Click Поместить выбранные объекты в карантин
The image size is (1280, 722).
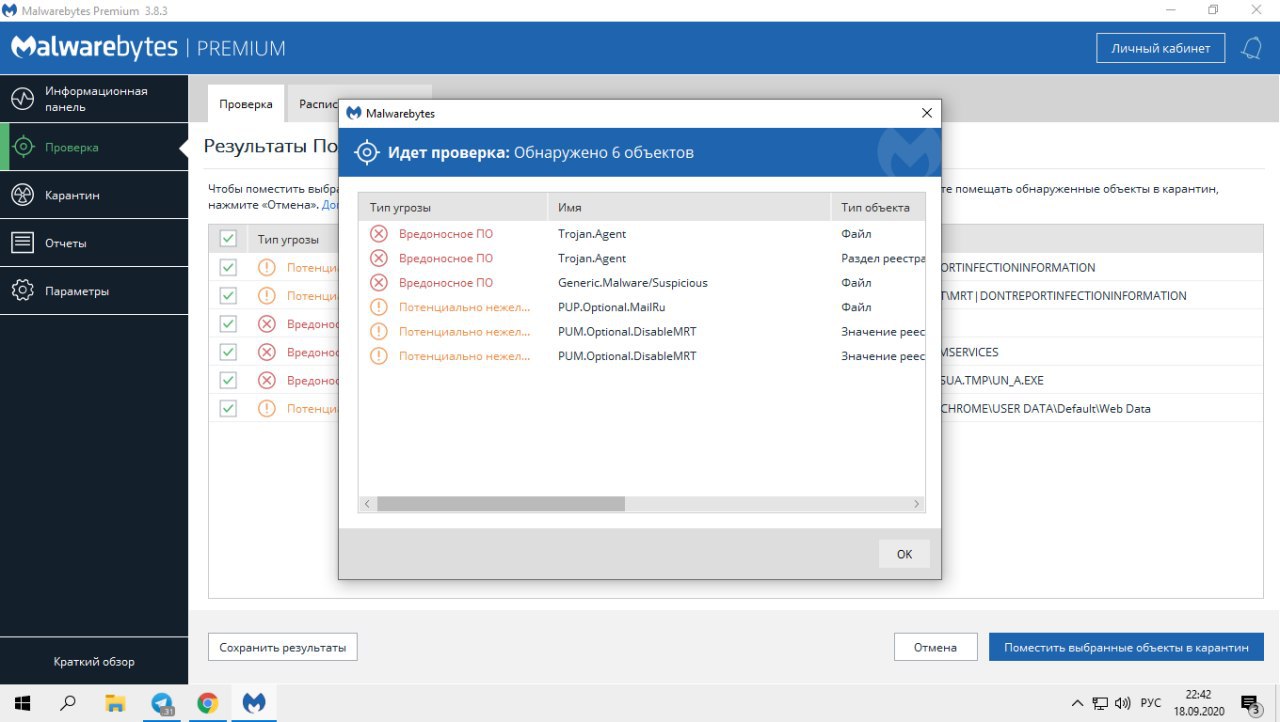pyautogui.click(x=1126, y=647)
